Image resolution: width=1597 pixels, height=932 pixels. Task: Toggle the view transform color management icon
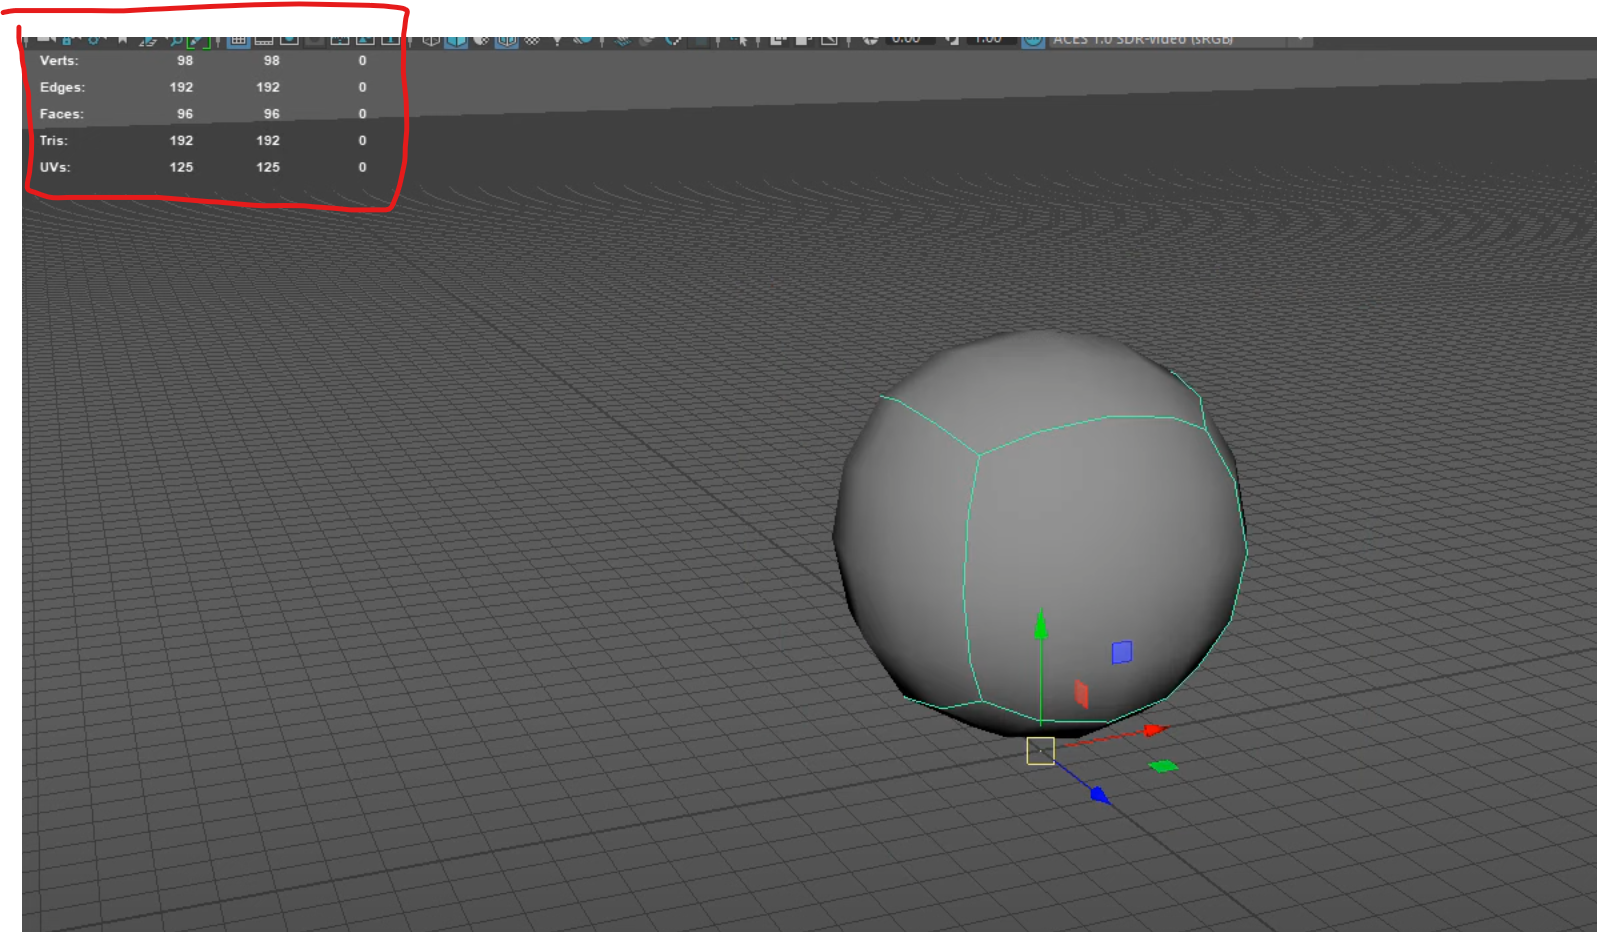(x=1033, y=41)
